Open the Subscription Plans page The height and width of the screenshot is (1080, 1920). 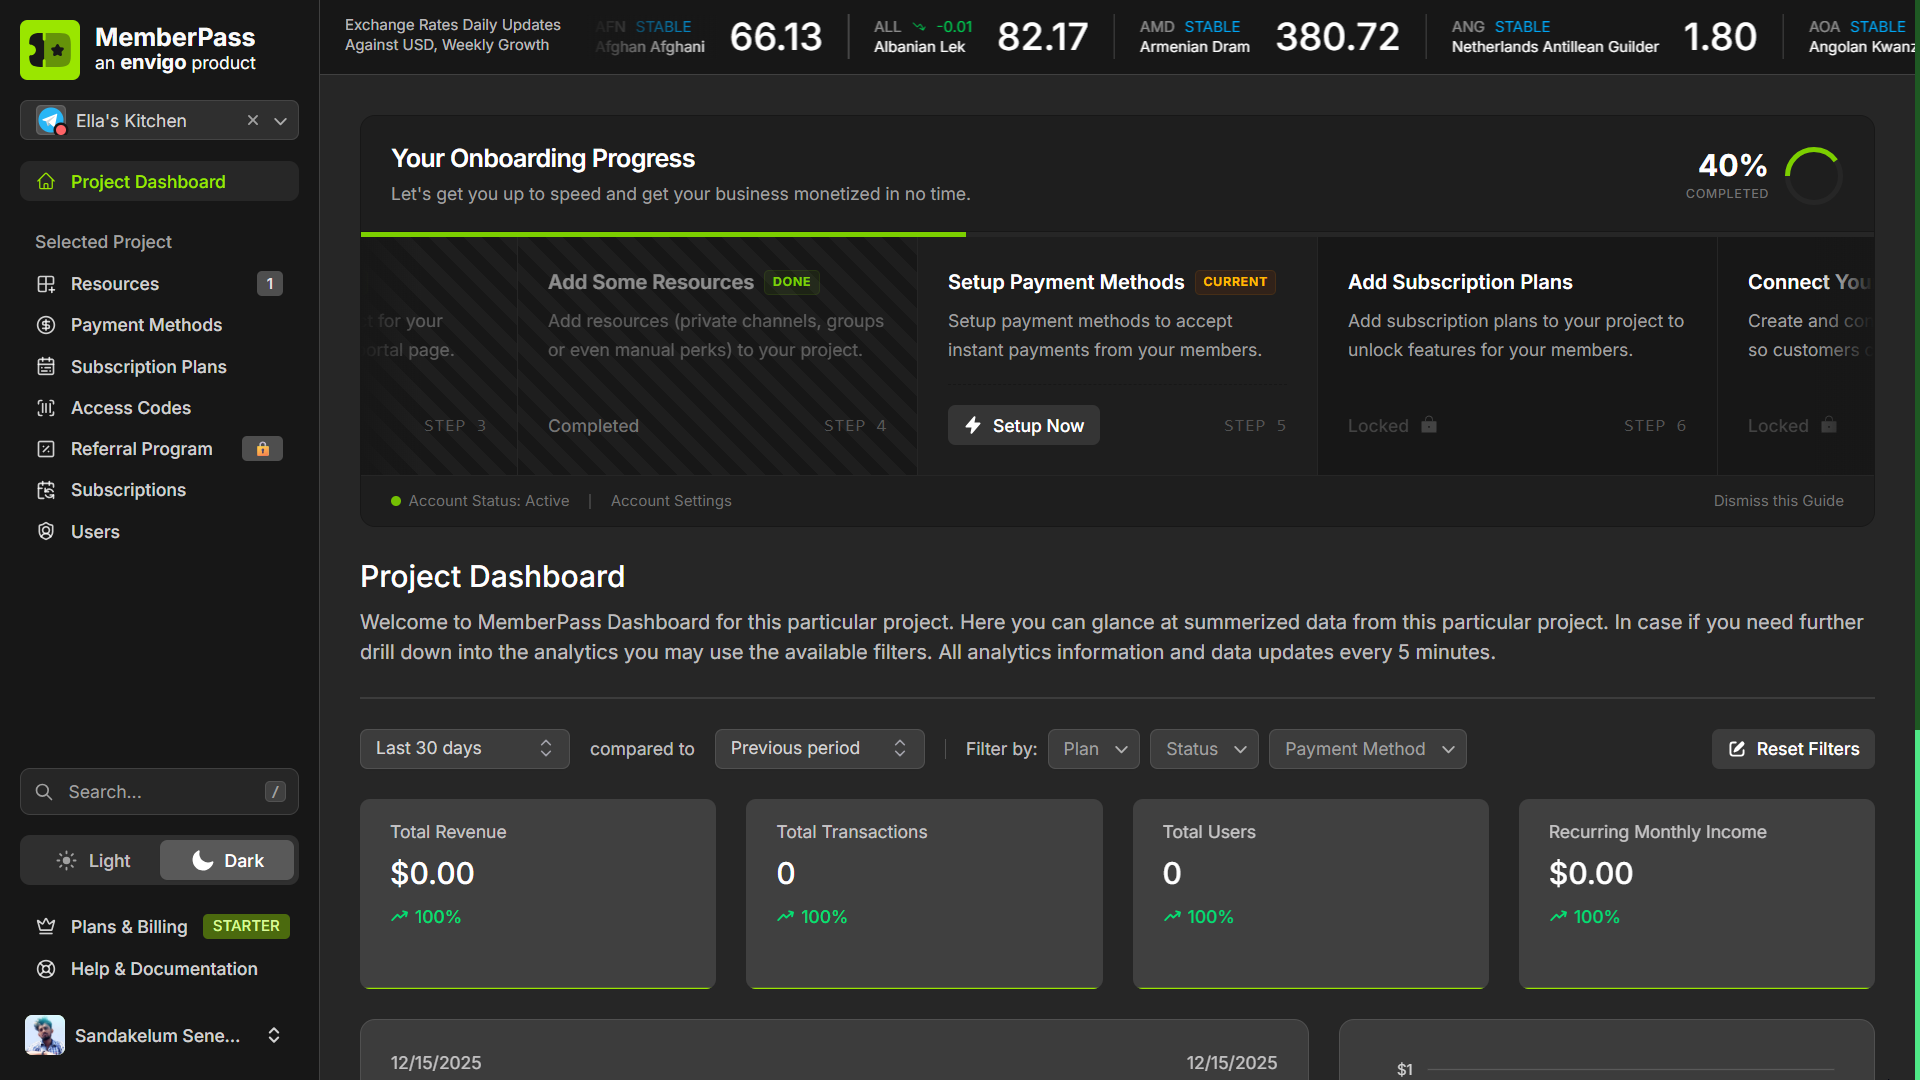(148, 367)
